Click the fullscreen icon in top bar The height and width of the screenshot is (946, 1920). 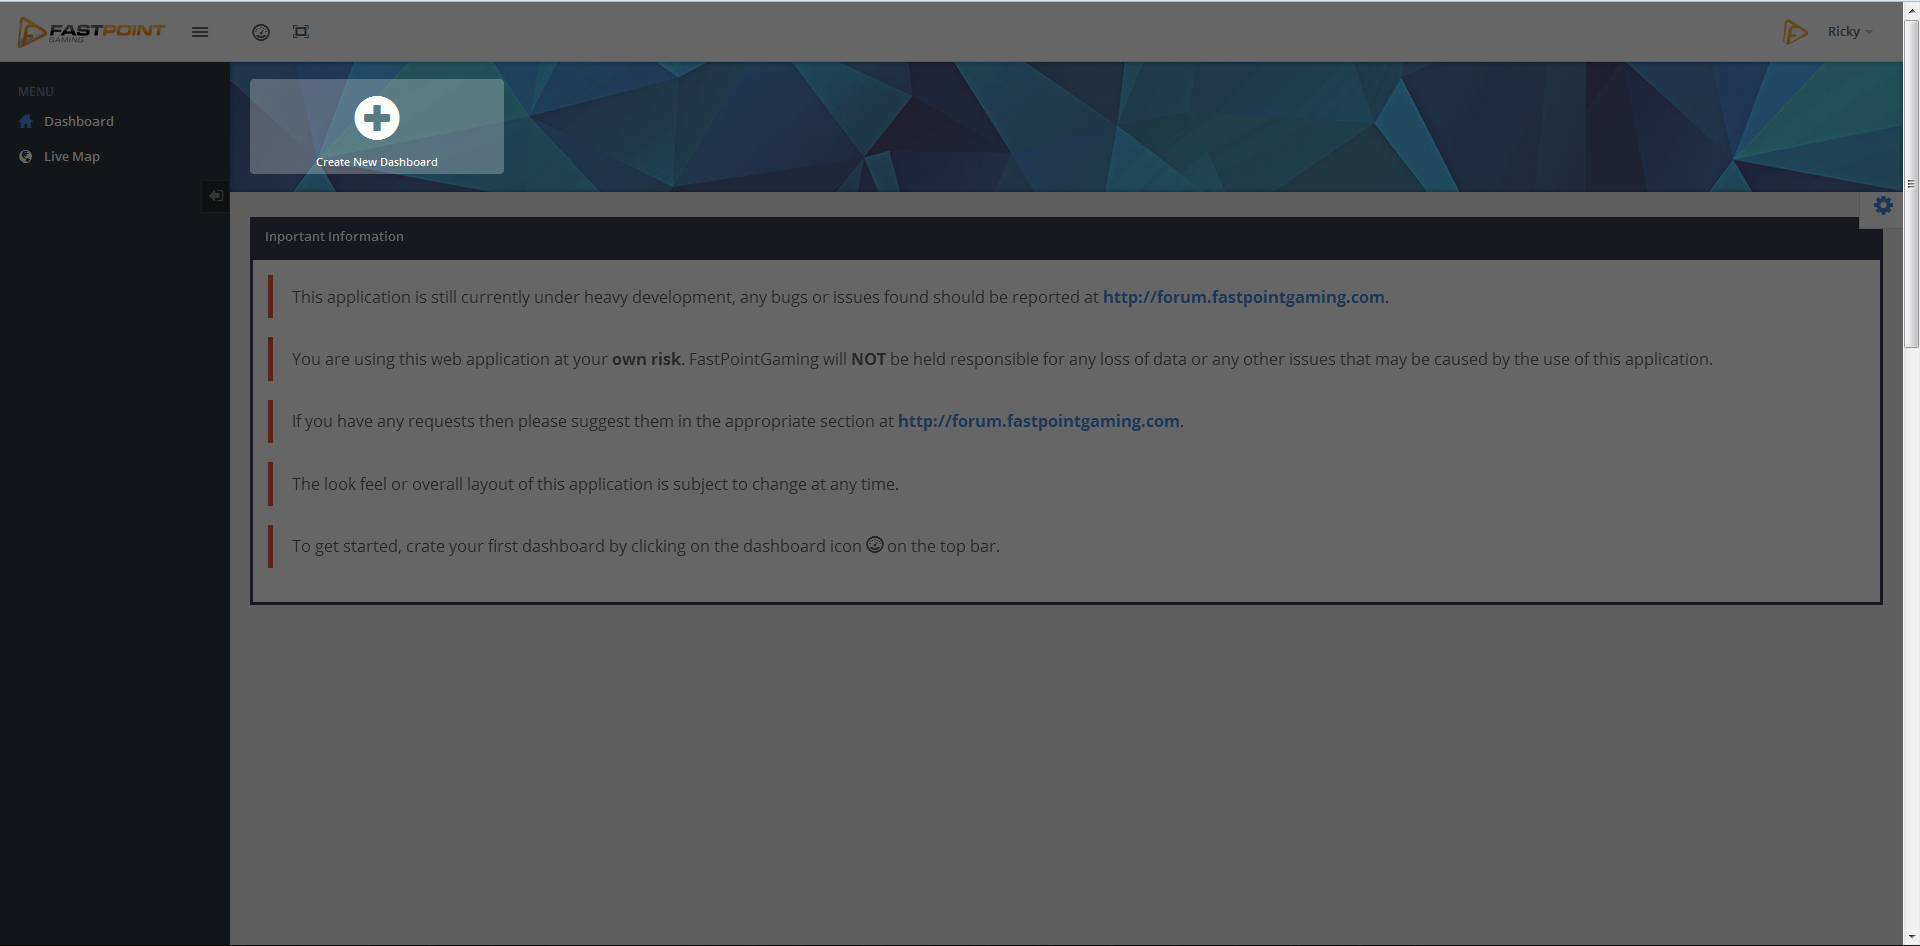point(301,32)
